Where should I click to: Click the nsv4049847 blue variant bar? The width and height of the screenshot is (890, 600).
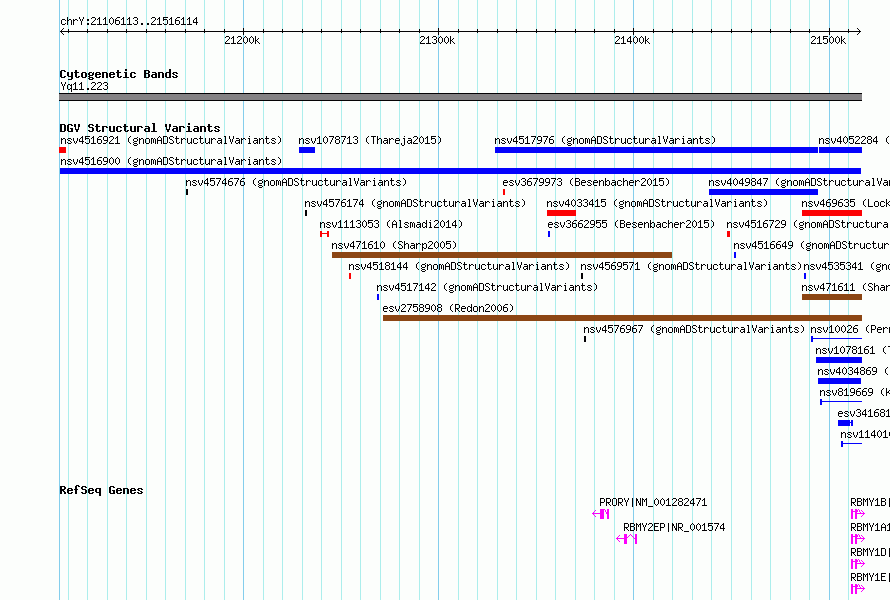pyautogui.click(x=763, y=192)
